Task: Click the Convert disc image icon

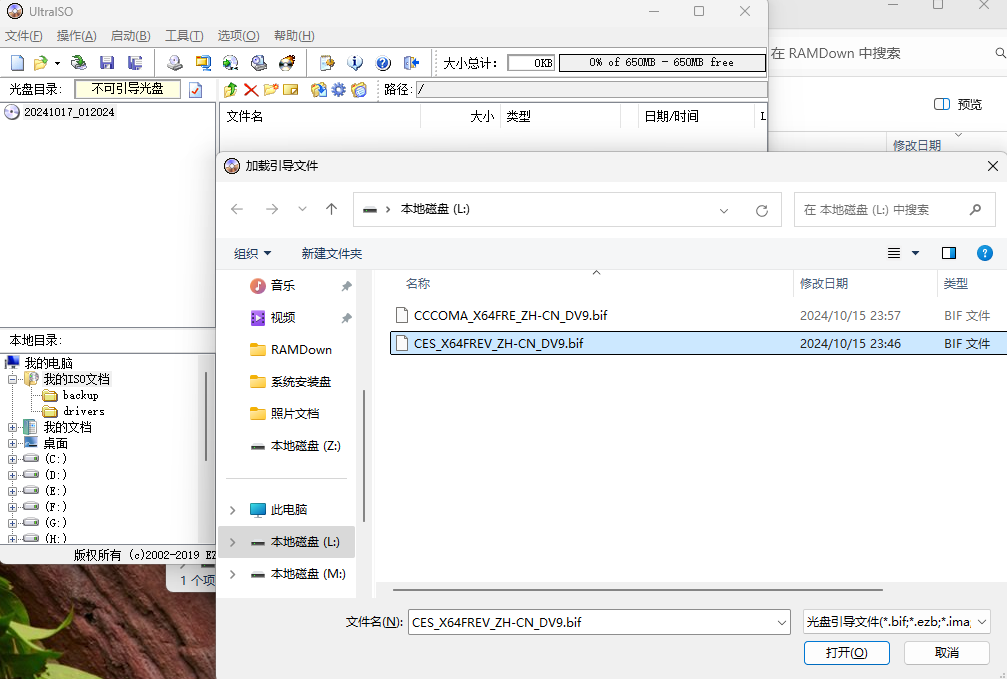Action: pyautogui.click(x=231, y=62)
